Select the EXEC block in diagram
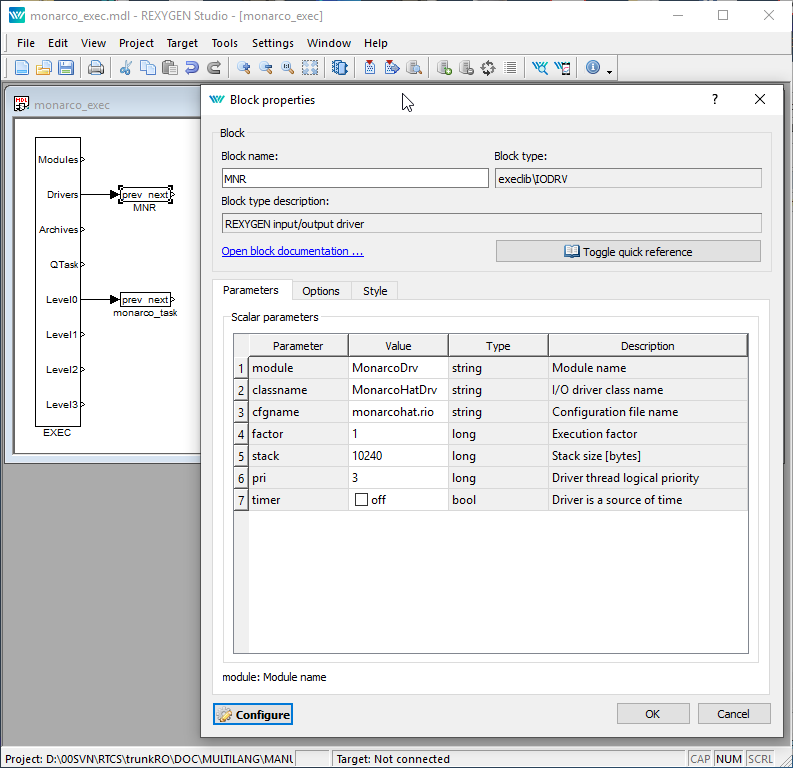The width and height of the screenshot is (793, 768). coord(58,282)
